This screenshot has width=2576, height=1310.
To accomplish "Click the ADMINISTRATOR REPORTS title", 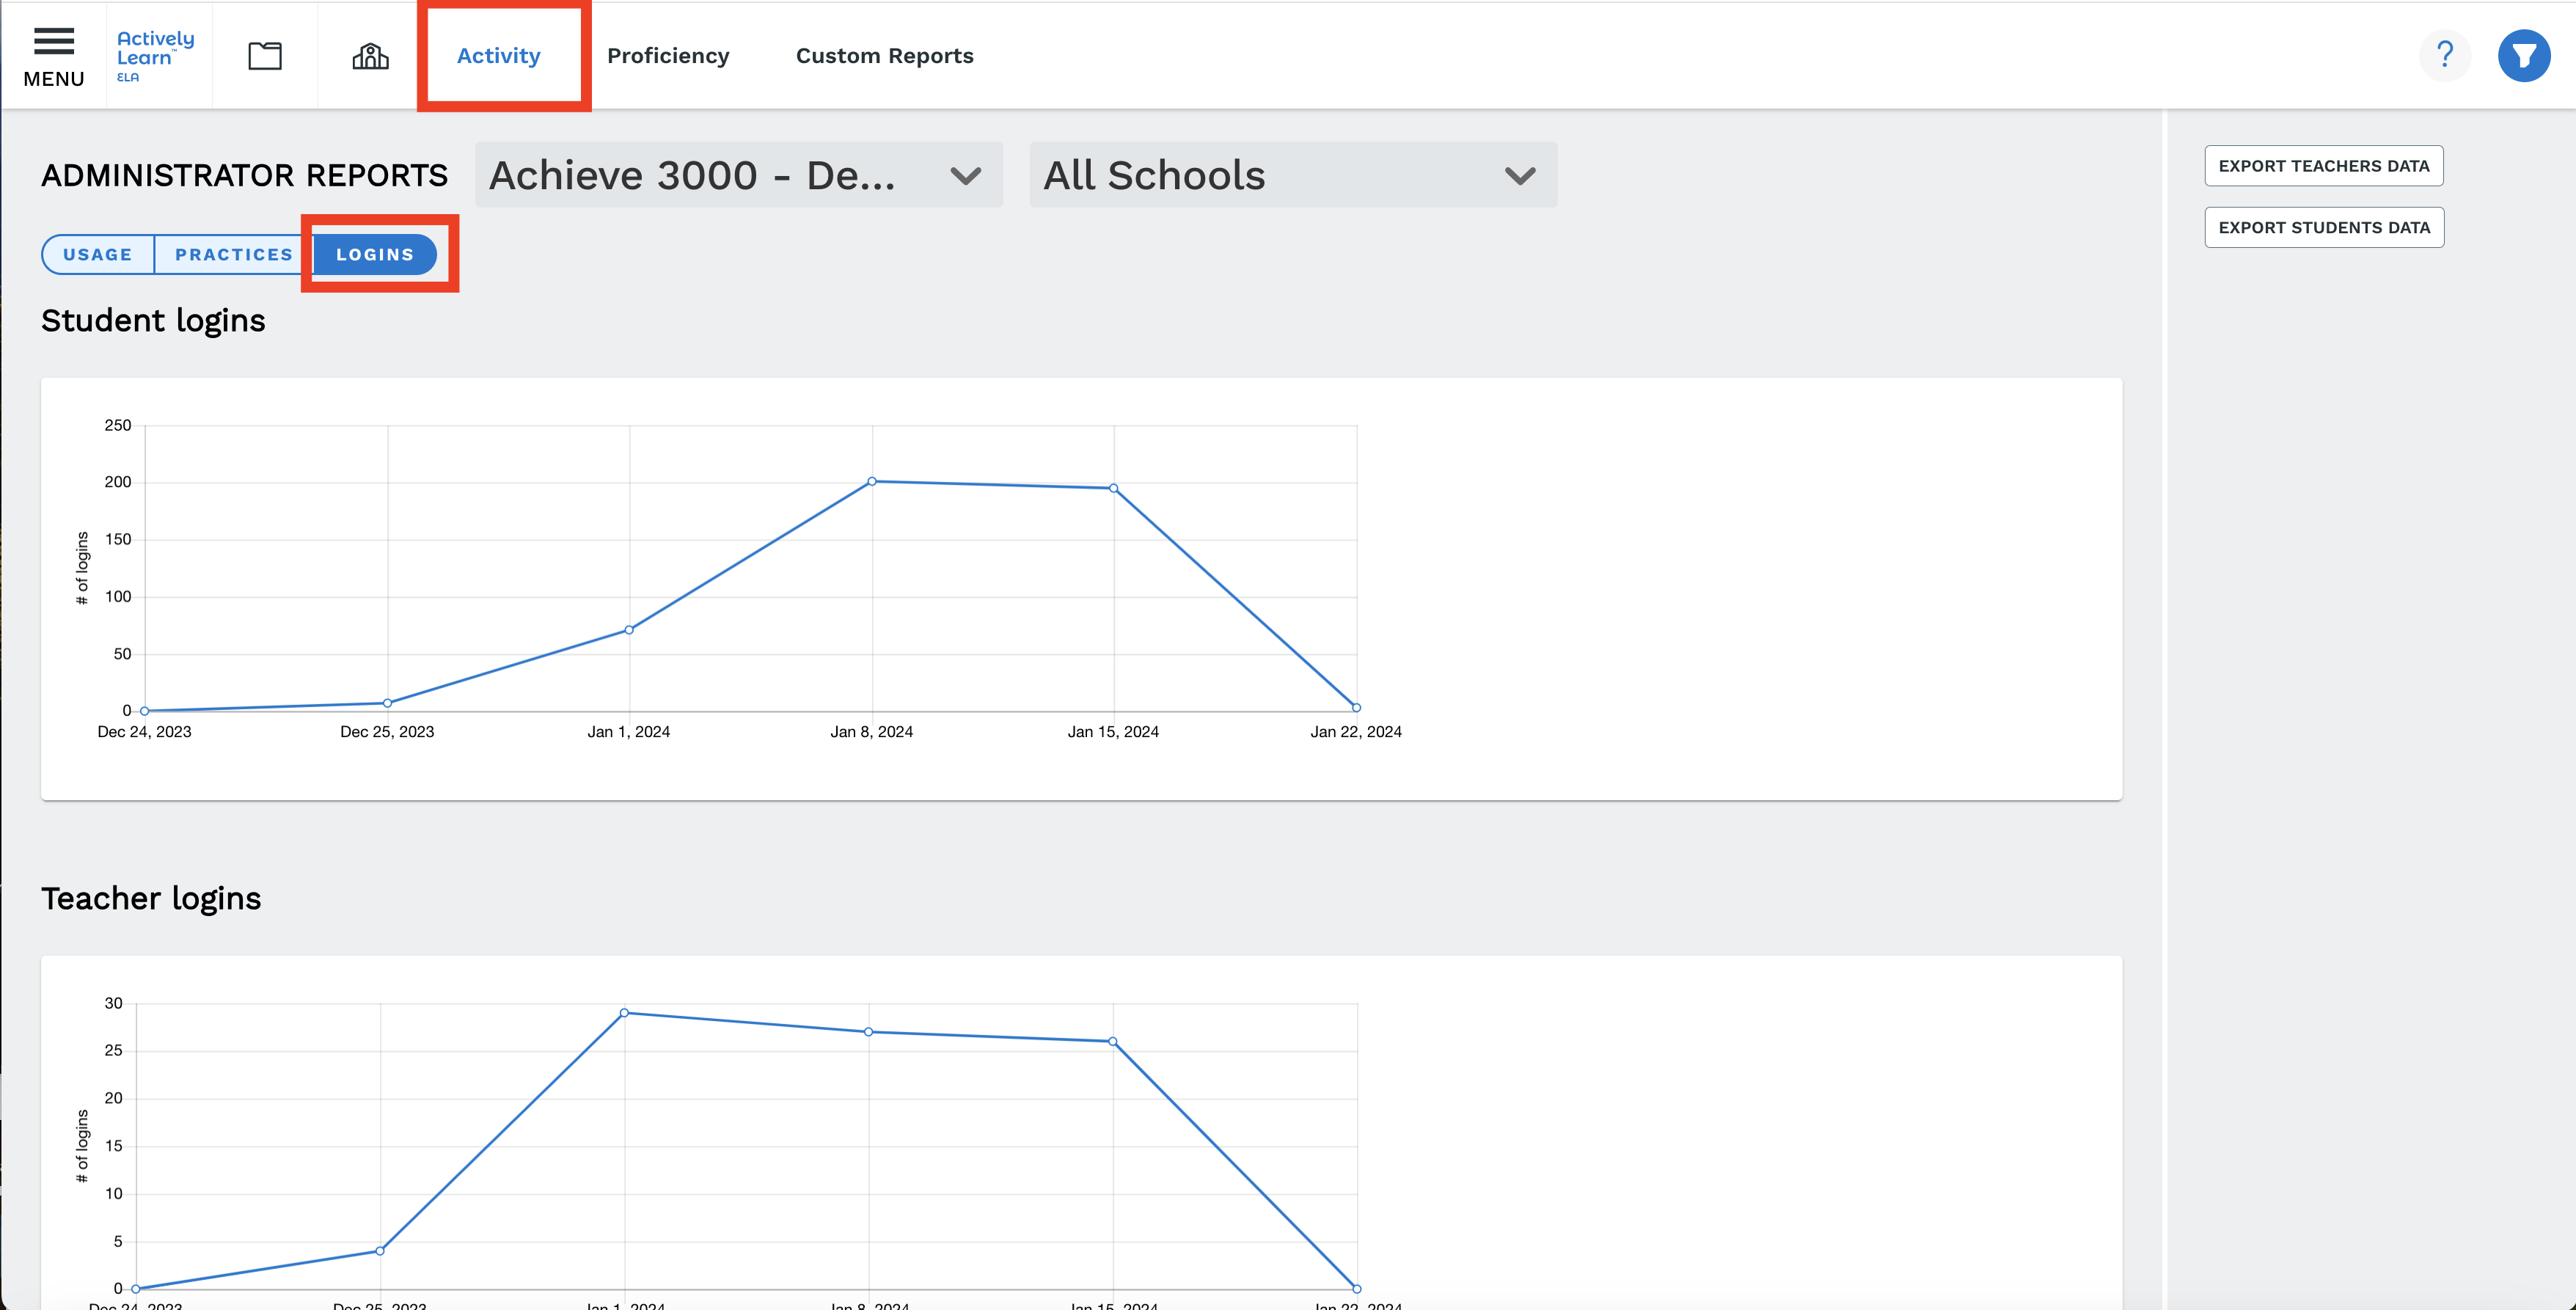I will pos(244,175).
